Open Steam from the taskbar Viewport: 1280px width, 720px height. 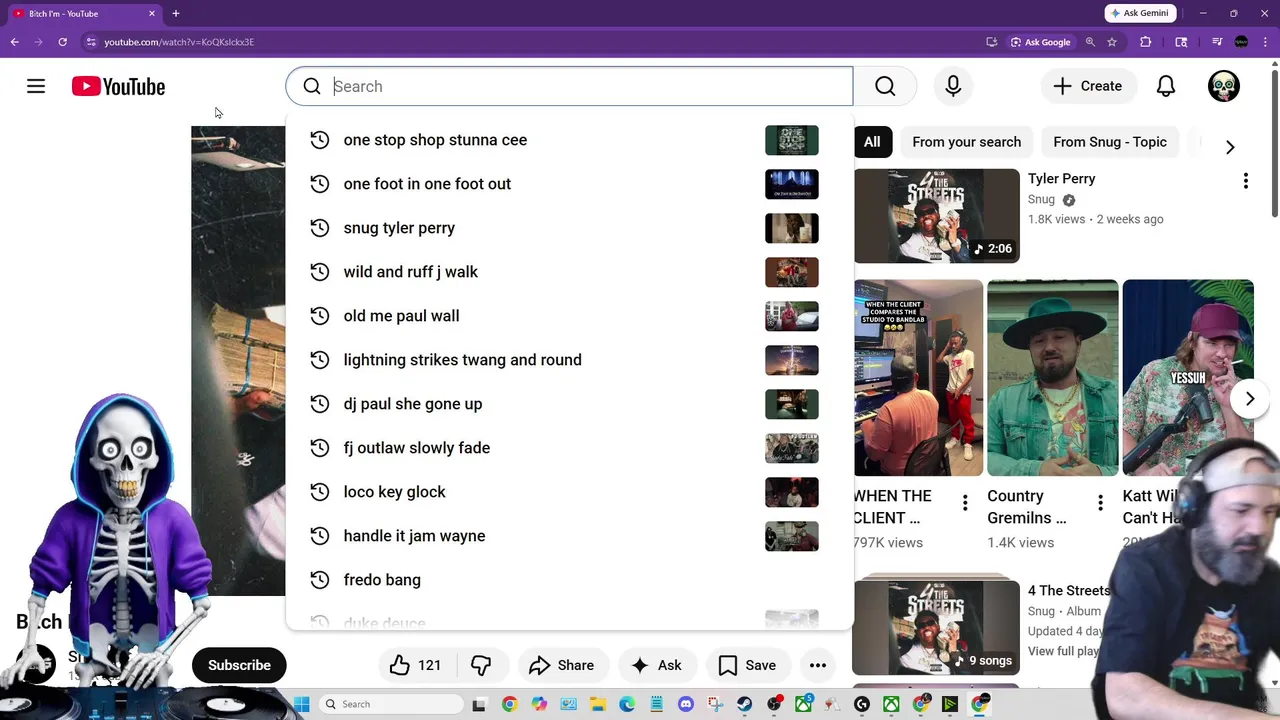[745, 704]
